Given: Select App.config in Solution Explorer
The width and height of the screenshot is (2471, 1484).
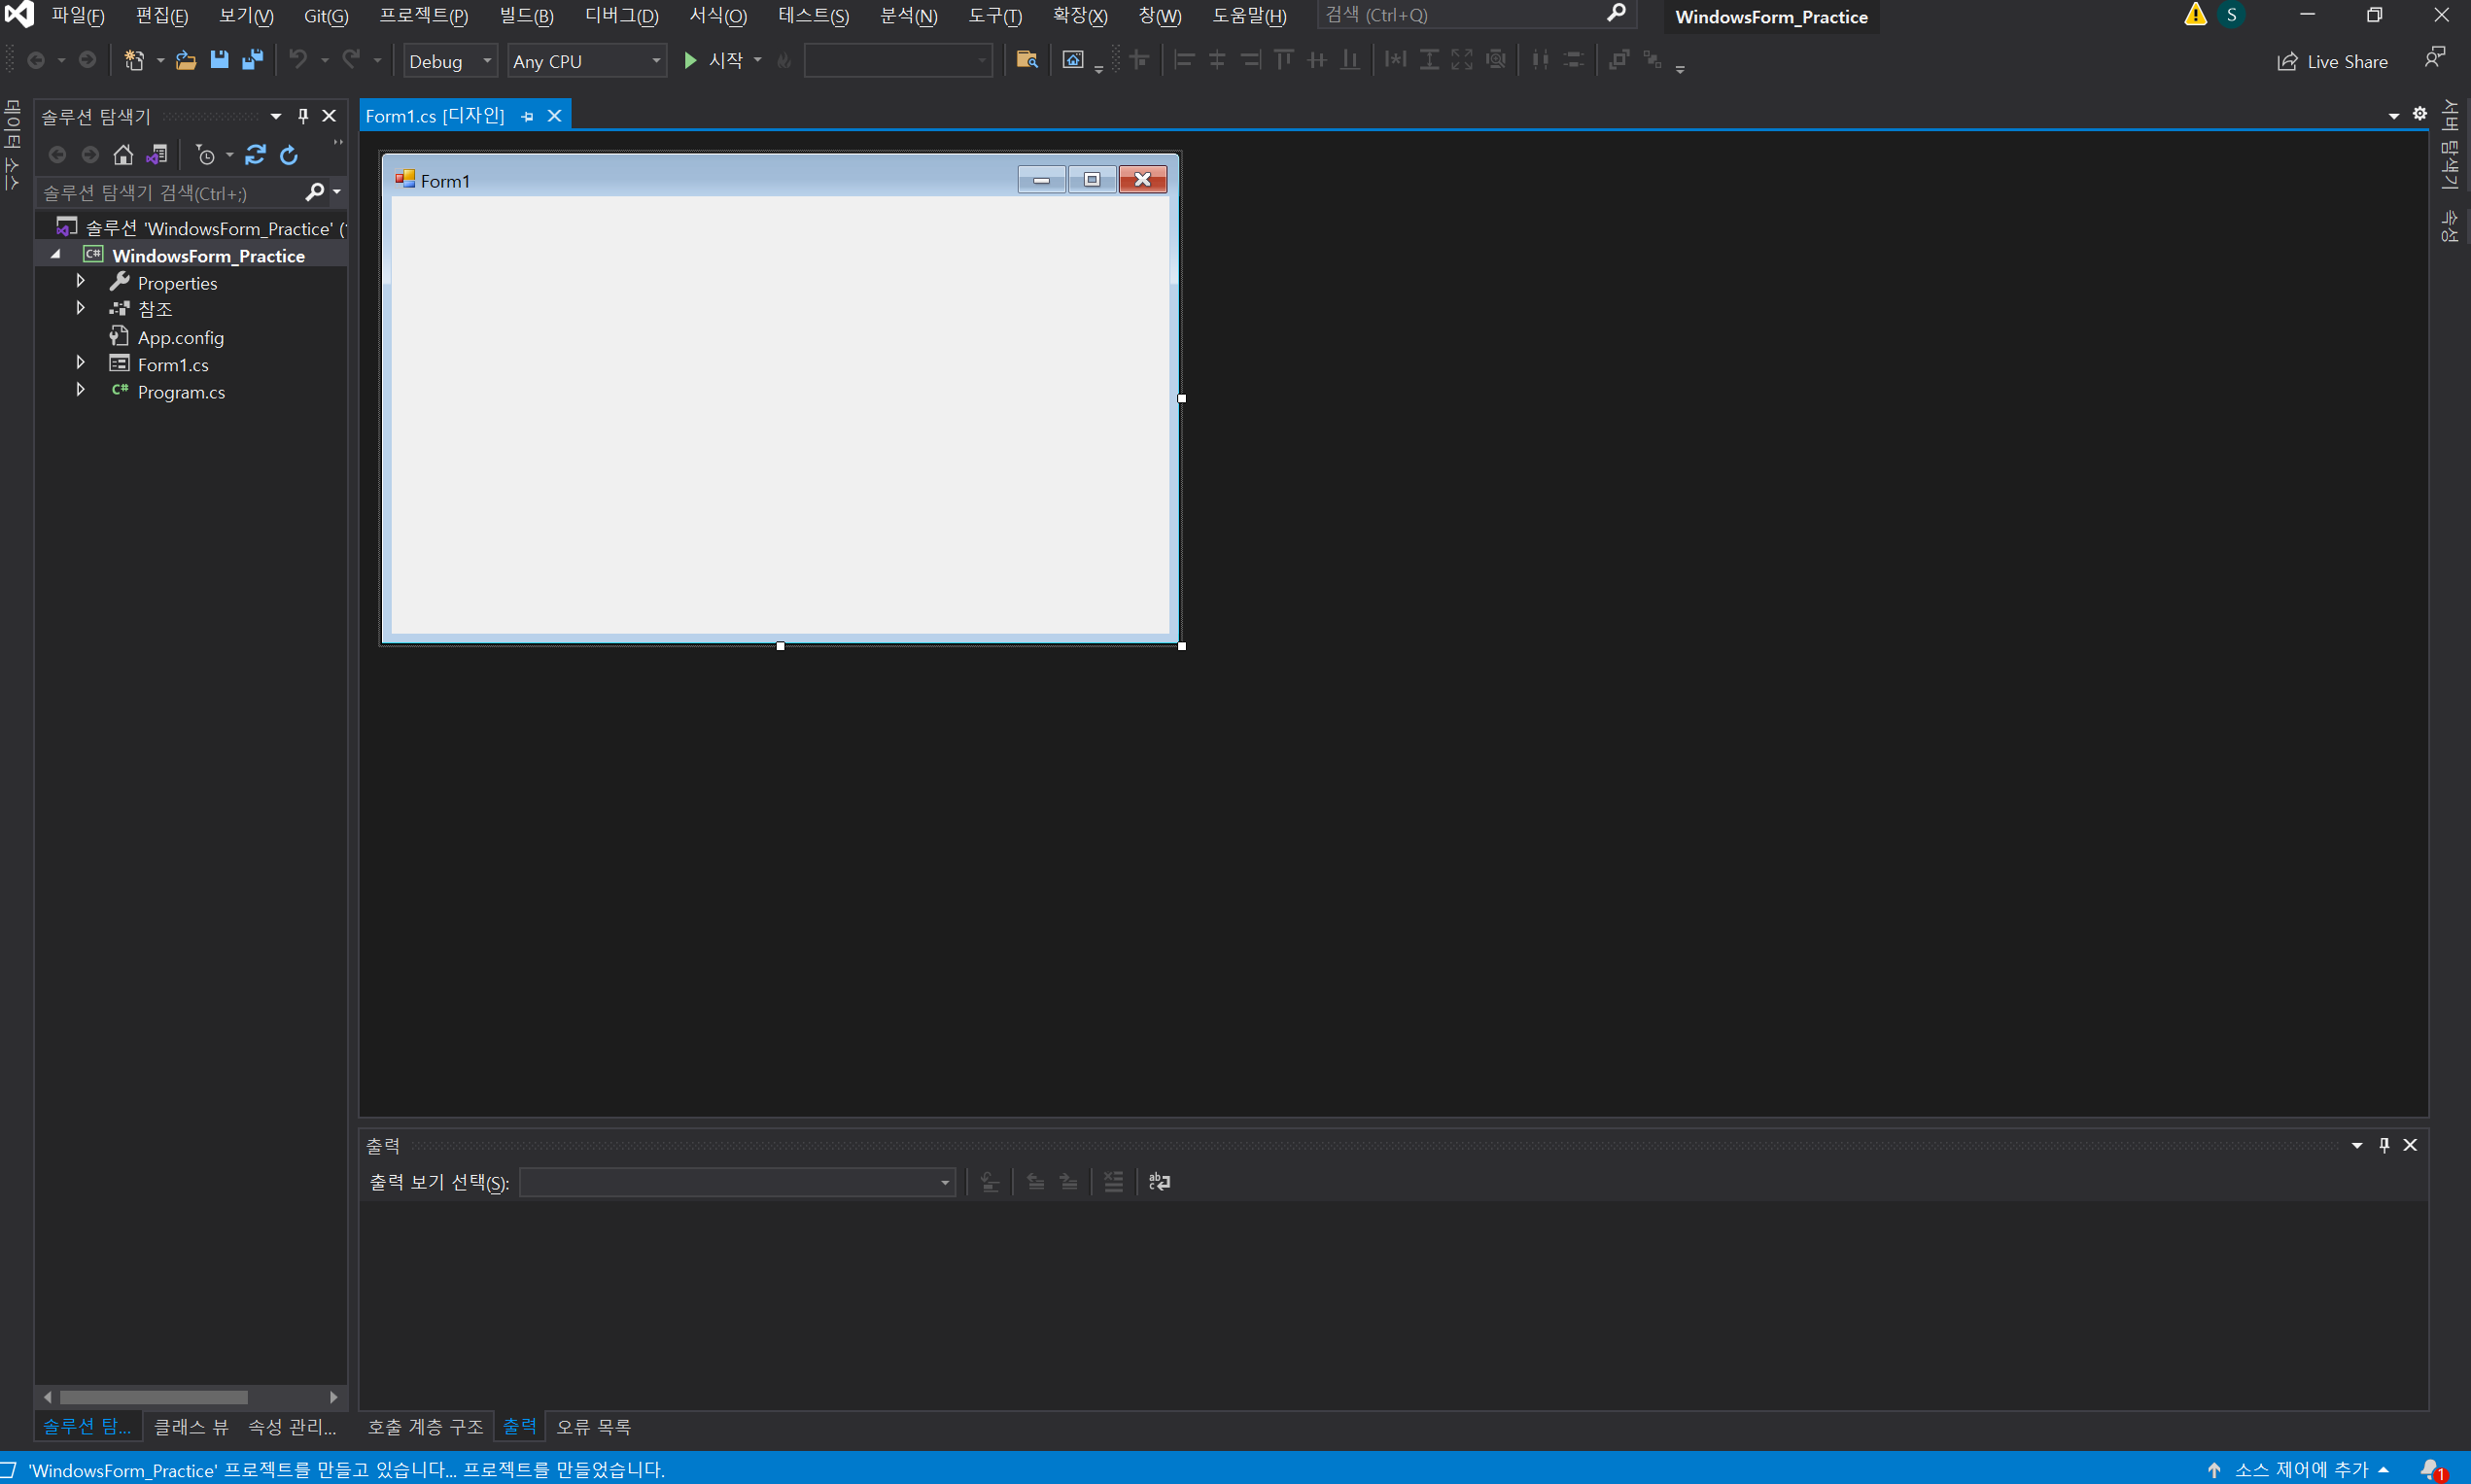Looking at the screenshot, I should [181, 337].
